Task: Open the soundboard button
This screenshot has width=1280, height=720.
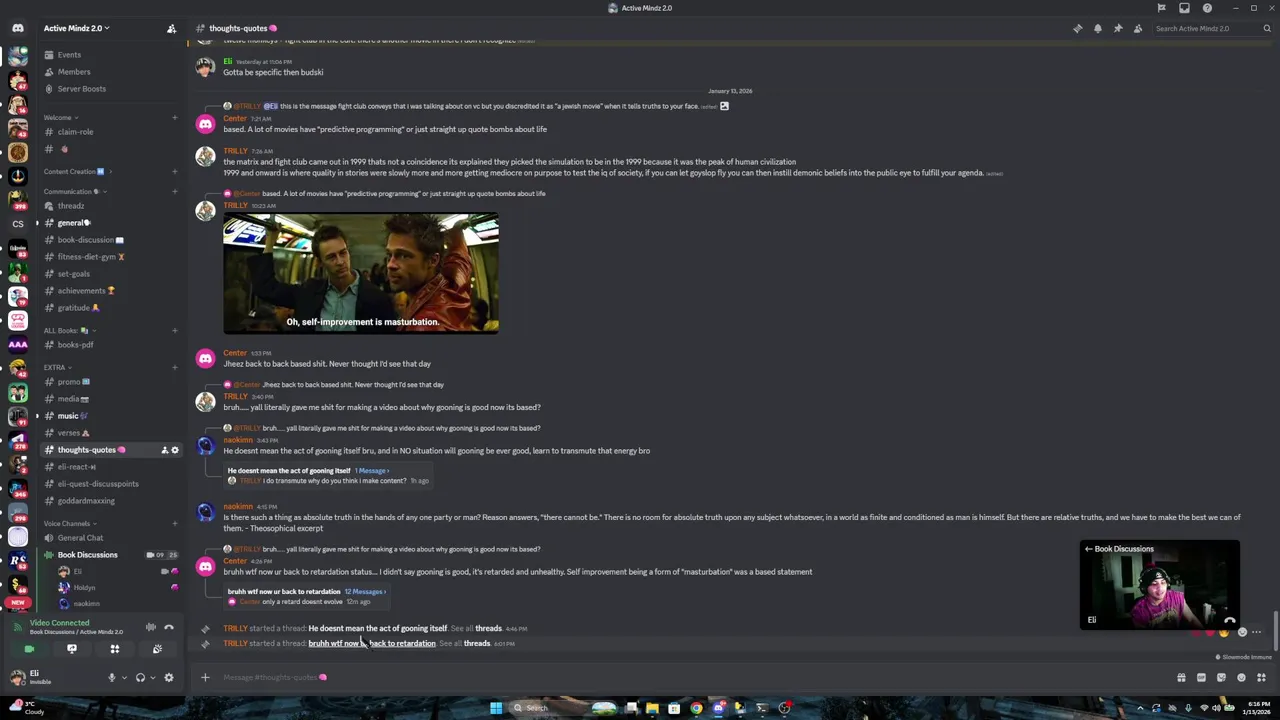Action: pos(157,649)
